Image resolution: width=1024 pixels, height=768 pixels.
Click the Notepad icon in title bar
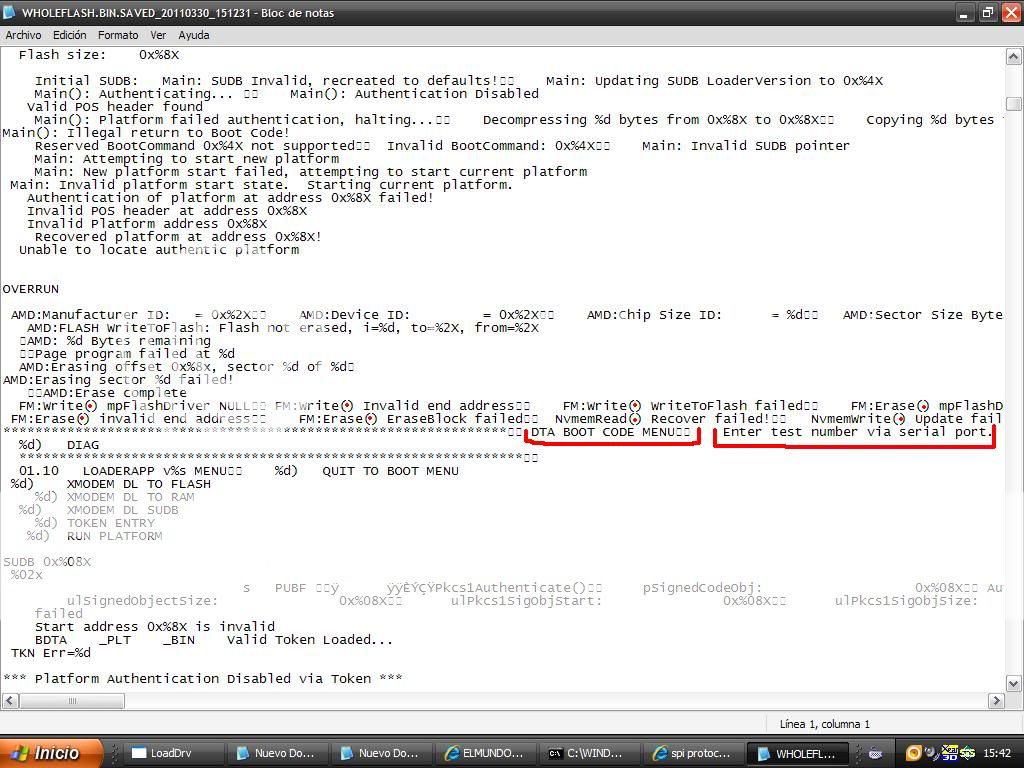pos(10,13)
